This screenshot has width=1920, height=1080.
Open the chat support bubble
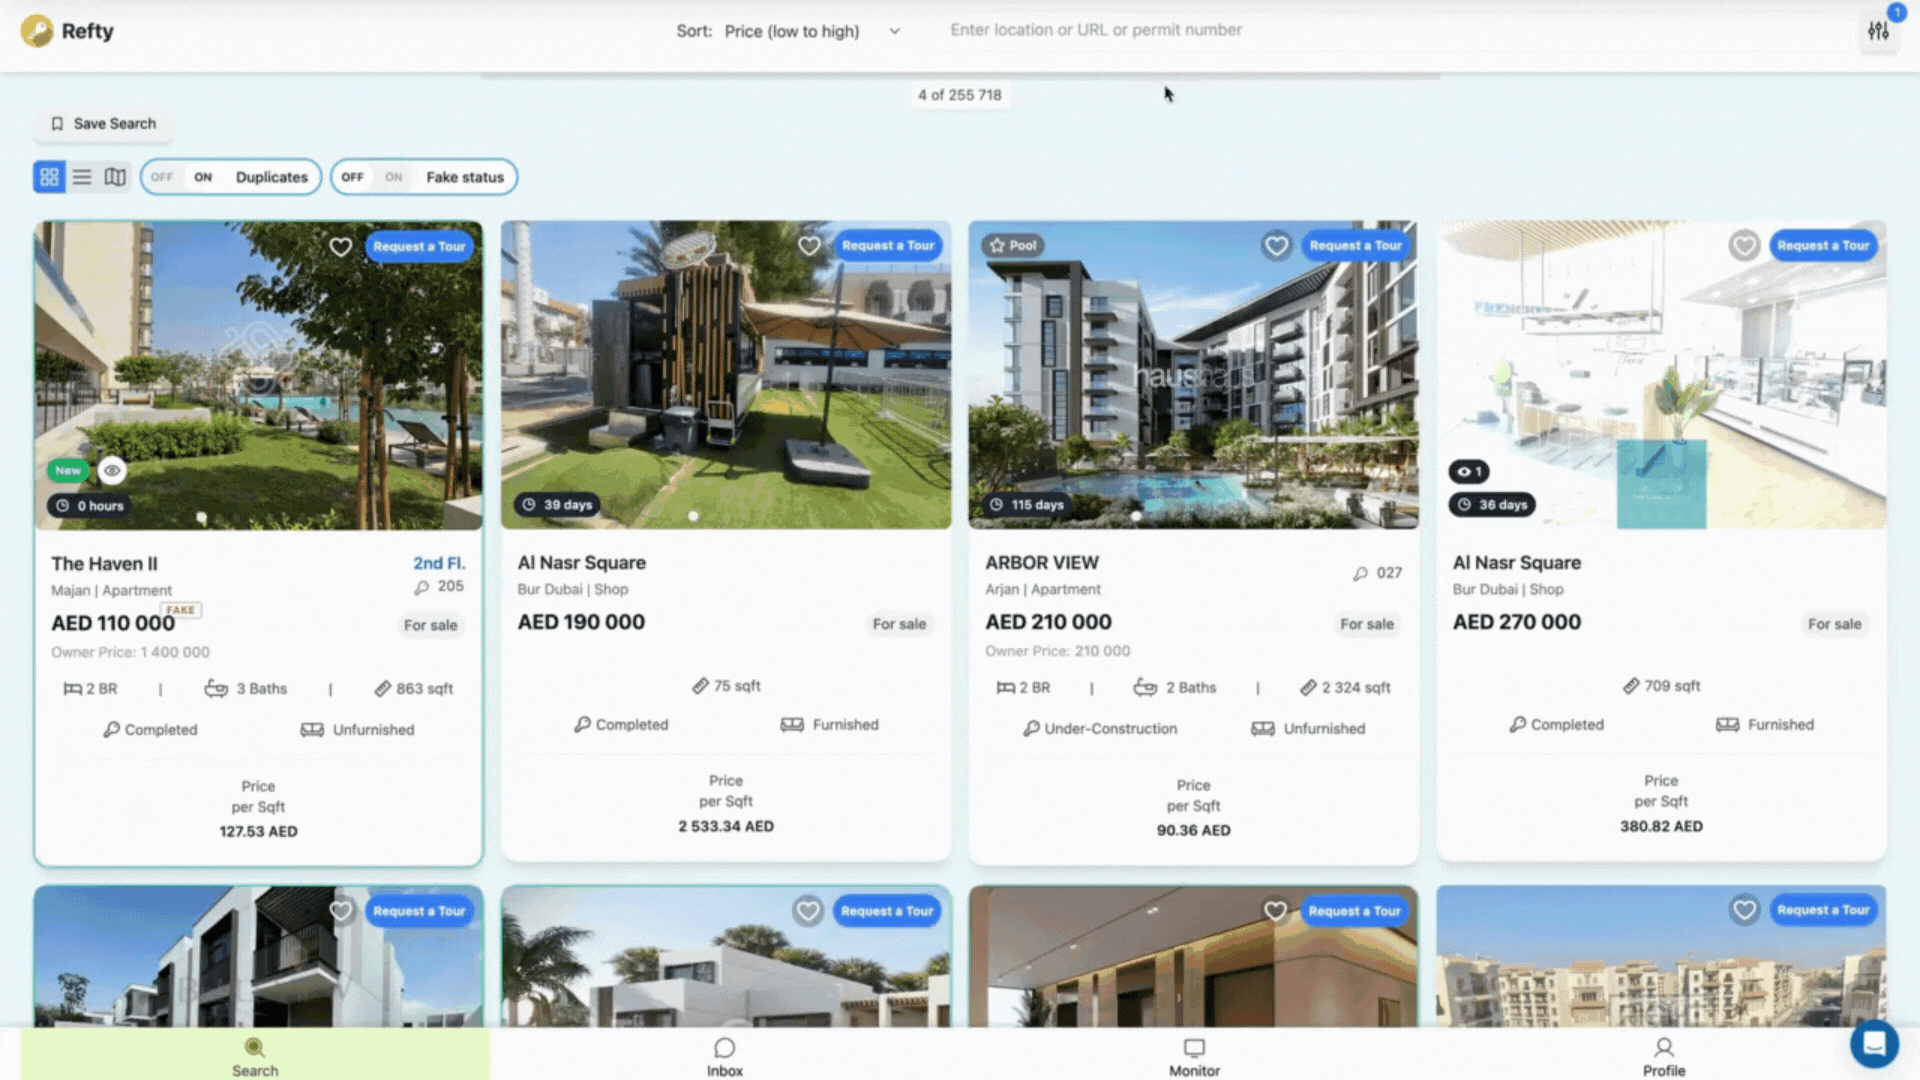click(1874, 1044)
